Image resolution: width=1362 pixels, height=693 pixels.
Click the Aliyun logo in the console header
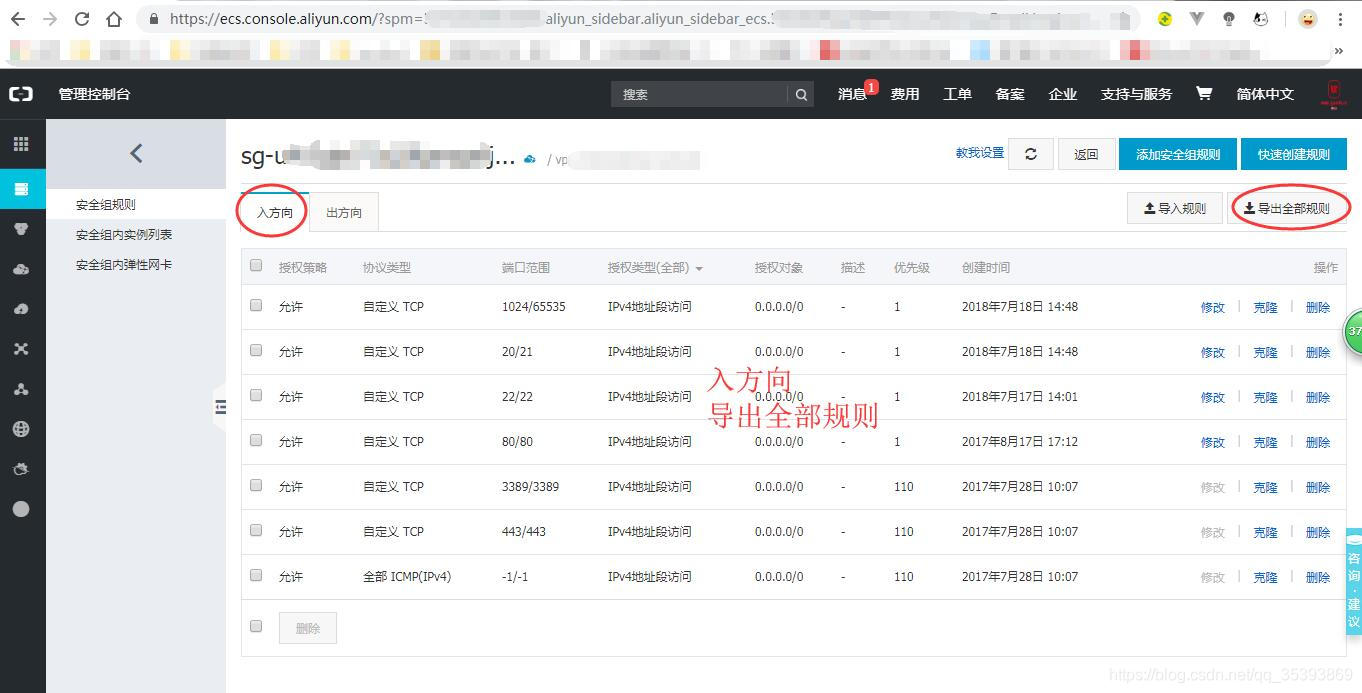point(21,94)
